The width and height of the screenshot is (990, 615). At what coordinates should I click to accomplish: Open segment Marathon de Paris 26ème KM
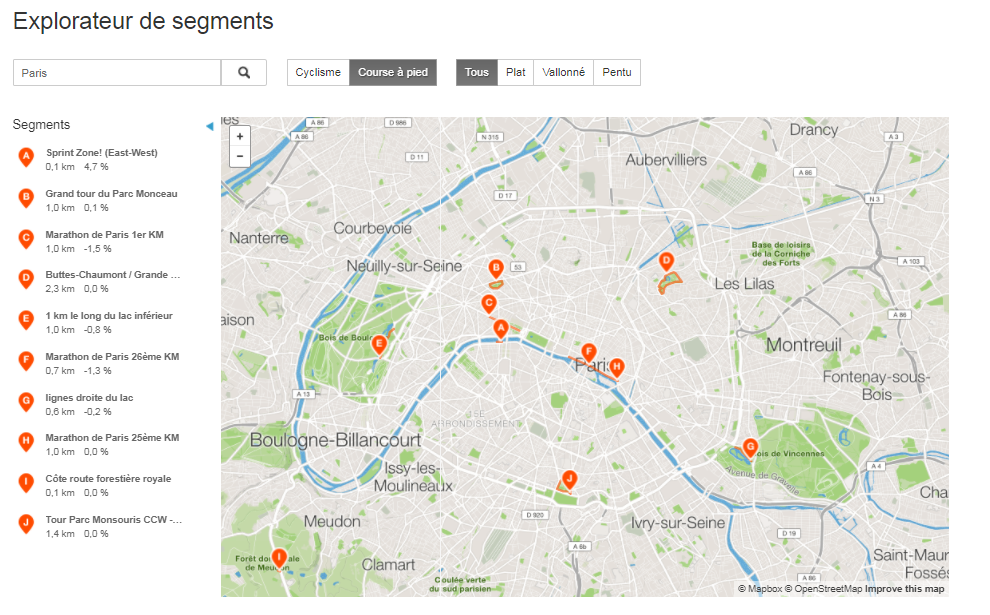(x=112, y=357)
